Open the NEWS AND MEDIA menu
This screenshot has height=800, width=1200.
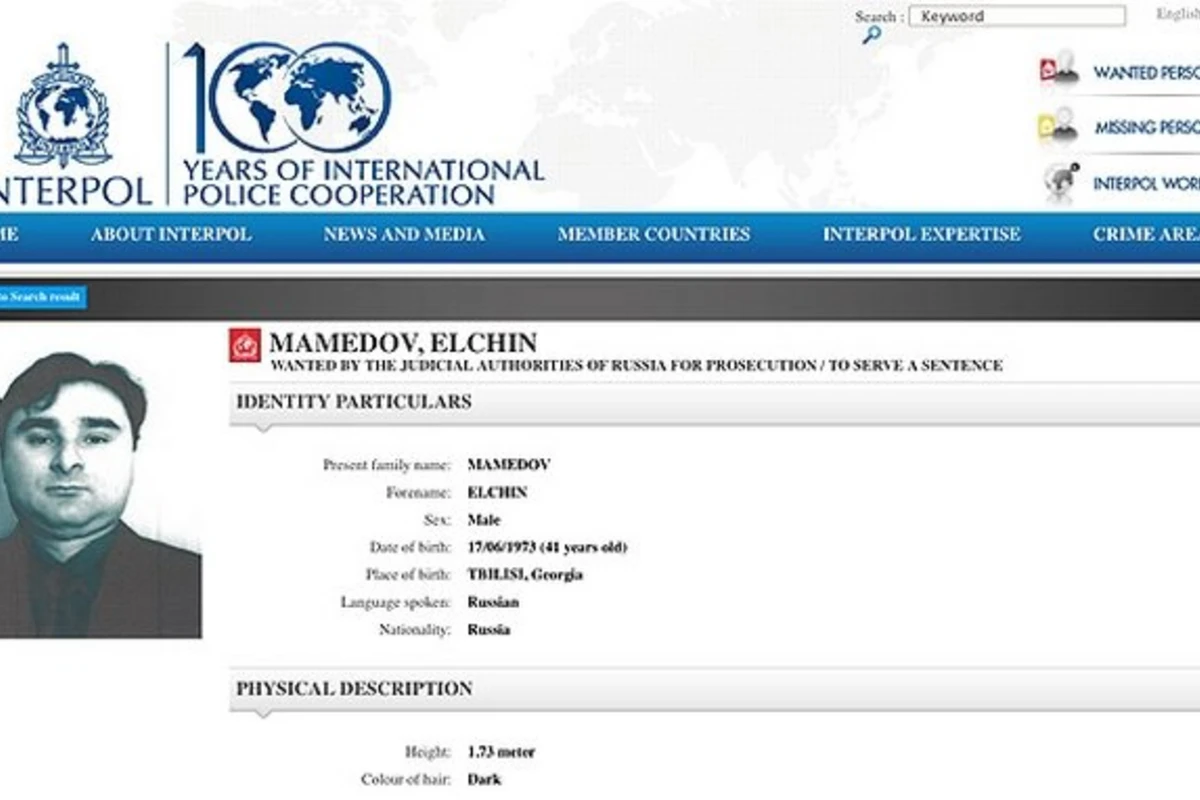pos(404,235)
